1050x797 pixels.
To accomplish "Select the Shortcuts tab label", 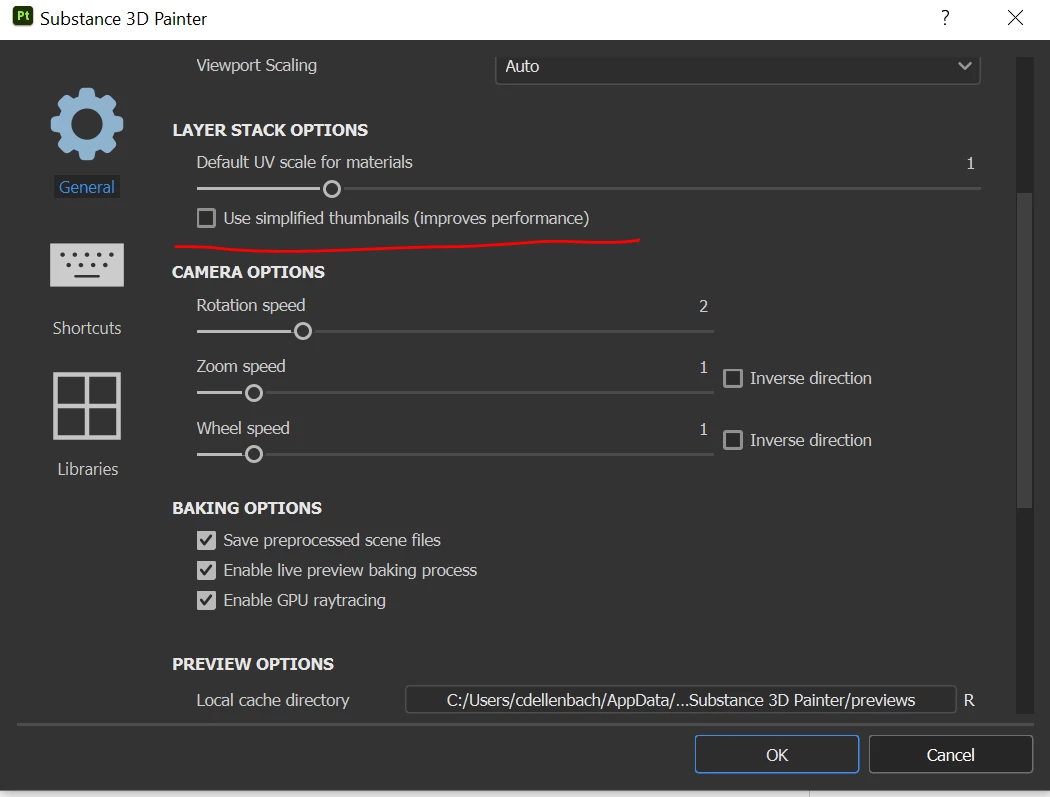I will click(x=87, y=328).
